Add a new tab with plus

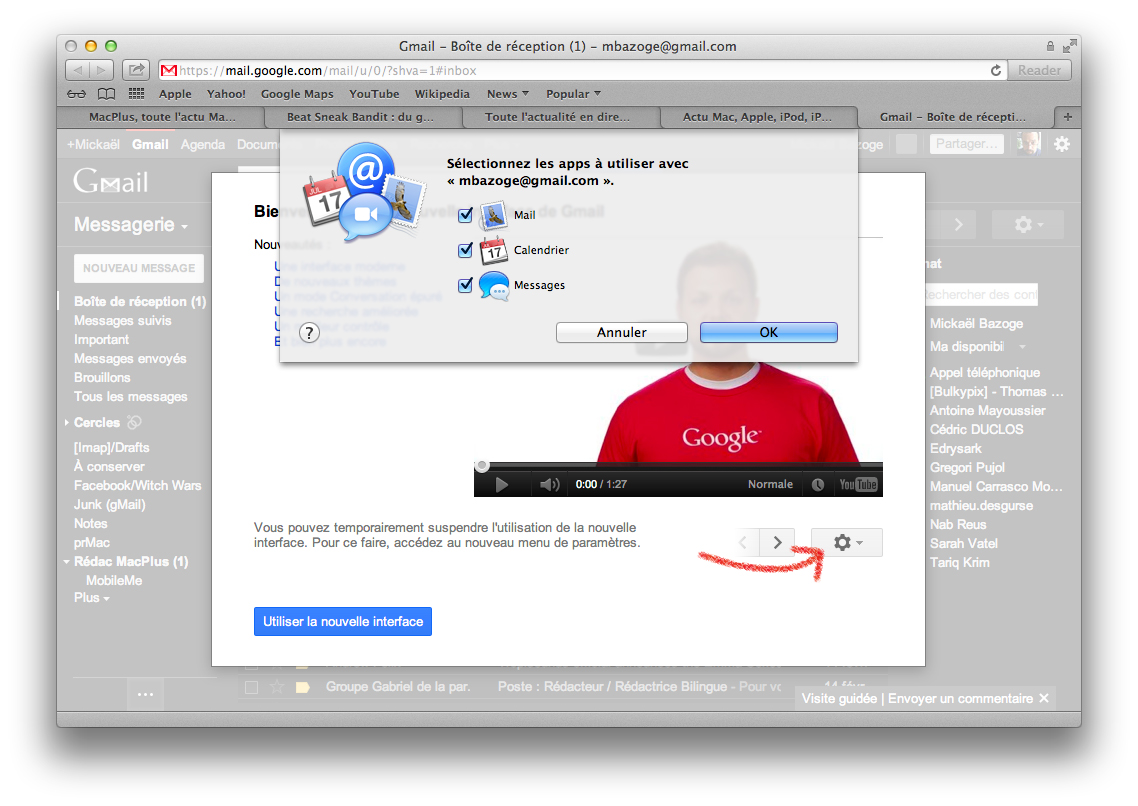(x=1068, y=116)
